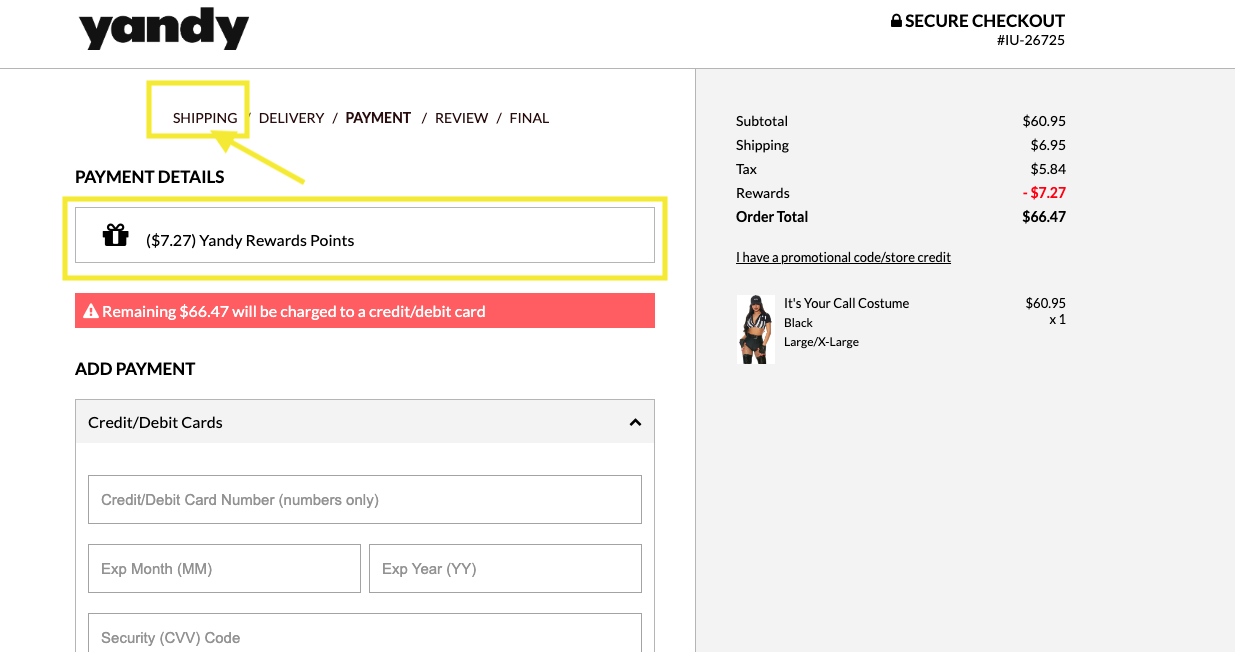Click the gift icon beside Yandy Rewards Points
1235x652 pixels.
[x=115, y=235]
